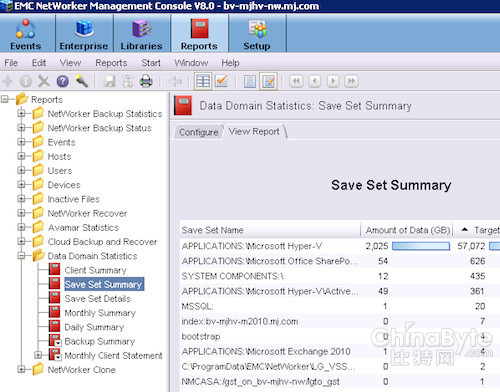The width and height of the screenshot is (500, 392).
Task: Open Monthly Summary report
Action: [100, 313]
